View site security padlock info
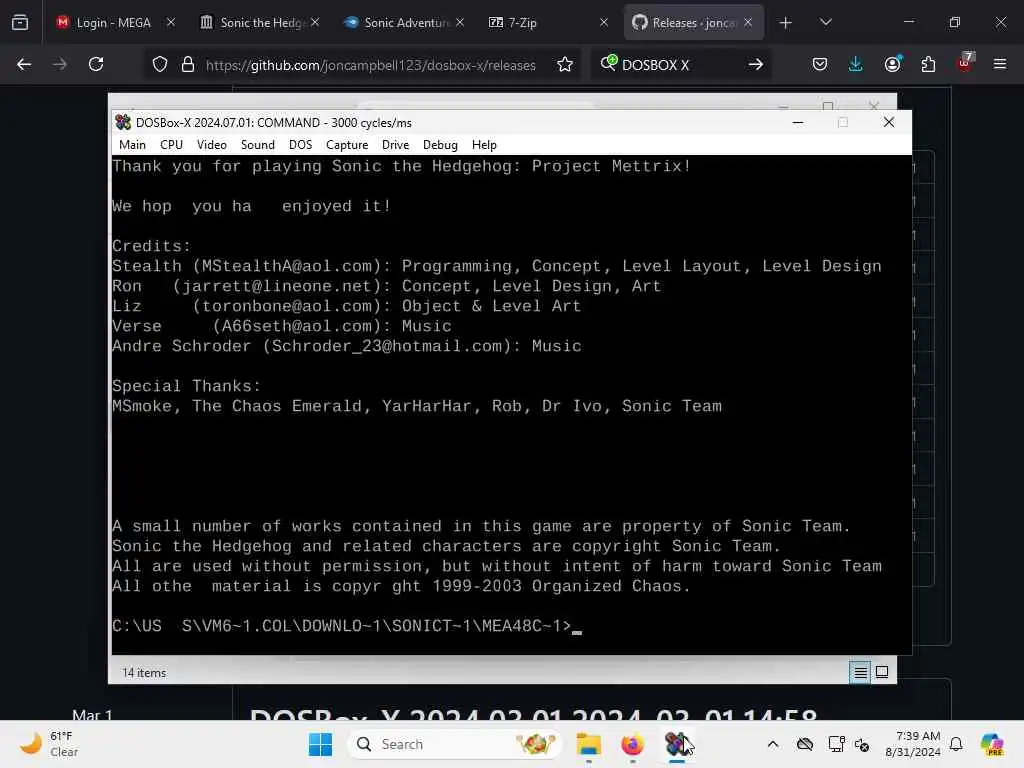Viewport: 1024px width, 768px height. tap(188, 65)
